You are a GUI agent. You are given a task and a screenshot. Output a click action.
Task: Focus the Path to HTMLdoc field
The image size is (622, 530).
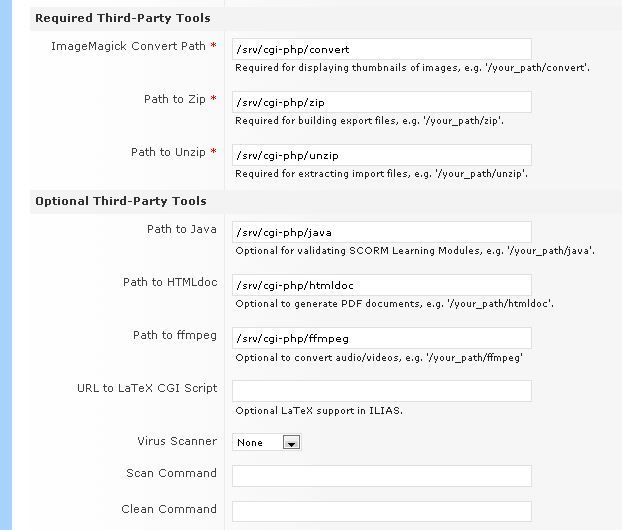pyautogui.click(x=381, y=285)
